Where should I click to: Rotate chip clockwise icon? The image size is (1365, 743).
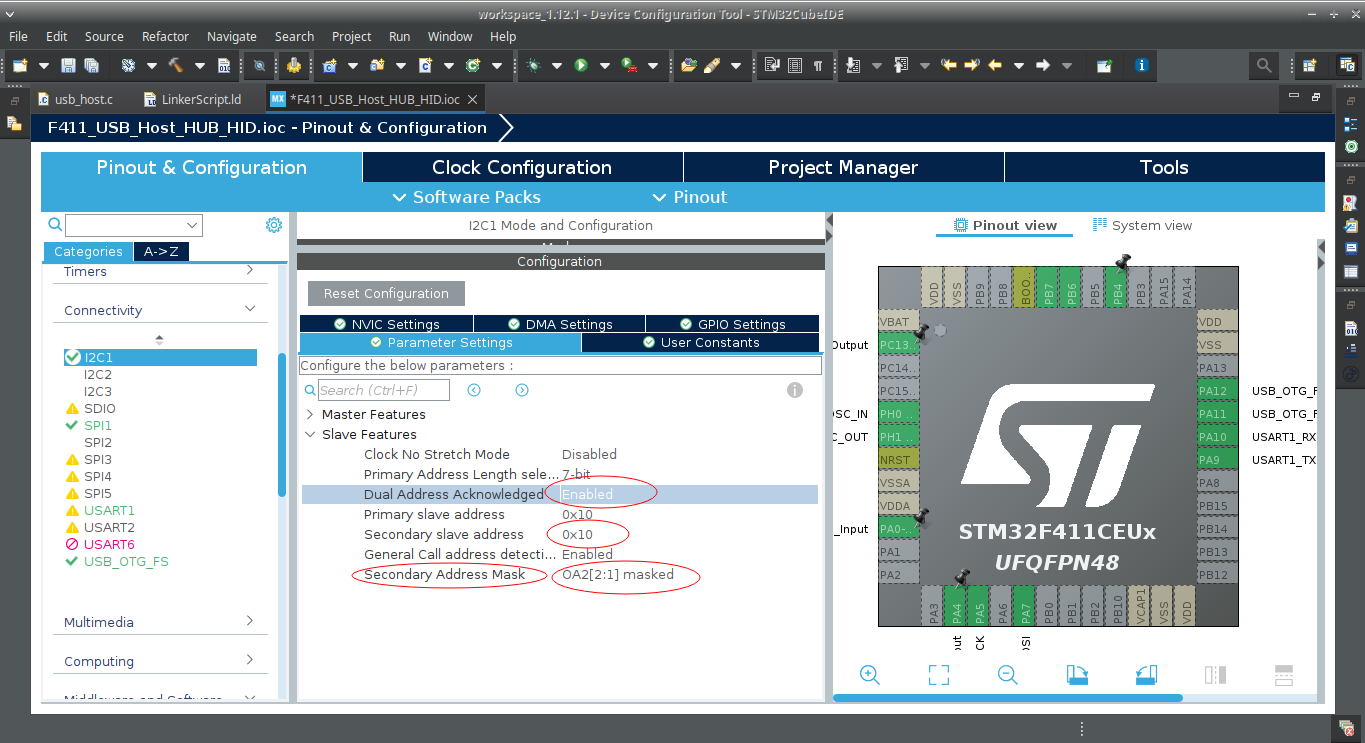pos(1077,675)
